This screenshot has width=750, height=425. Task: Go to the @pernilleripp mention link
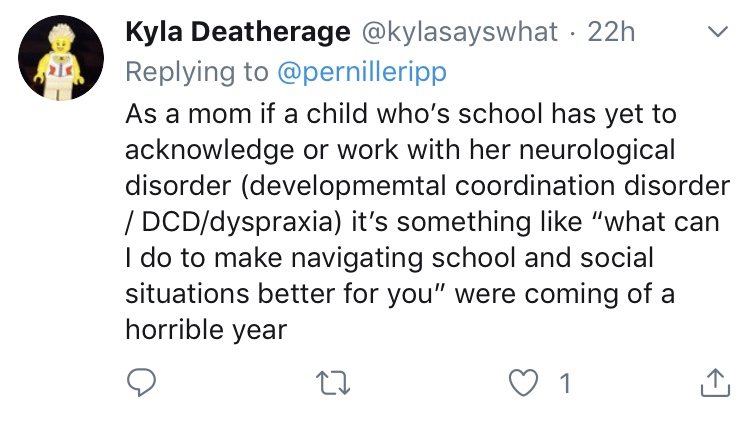pos(361,72)
